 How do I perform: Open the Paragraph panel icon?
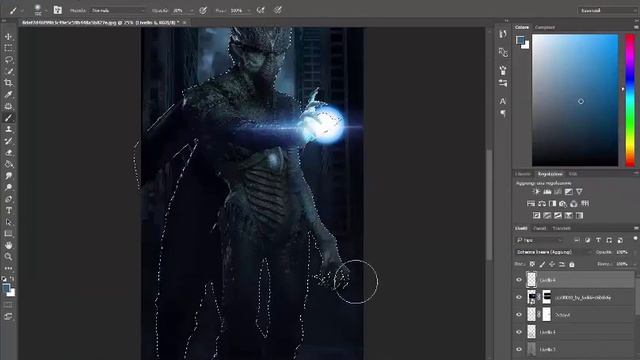(503, 113)
